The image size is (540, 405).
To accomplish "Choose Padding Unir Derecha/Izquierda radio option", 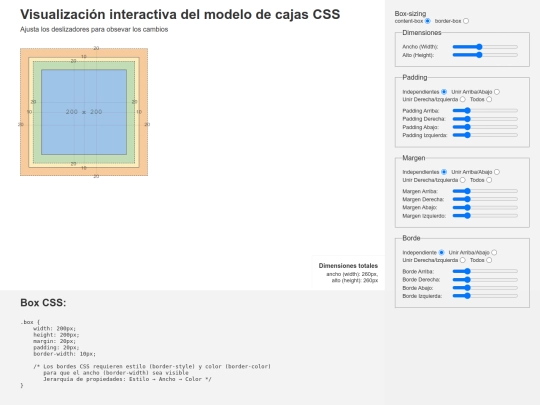I will [x=463, y=100].
